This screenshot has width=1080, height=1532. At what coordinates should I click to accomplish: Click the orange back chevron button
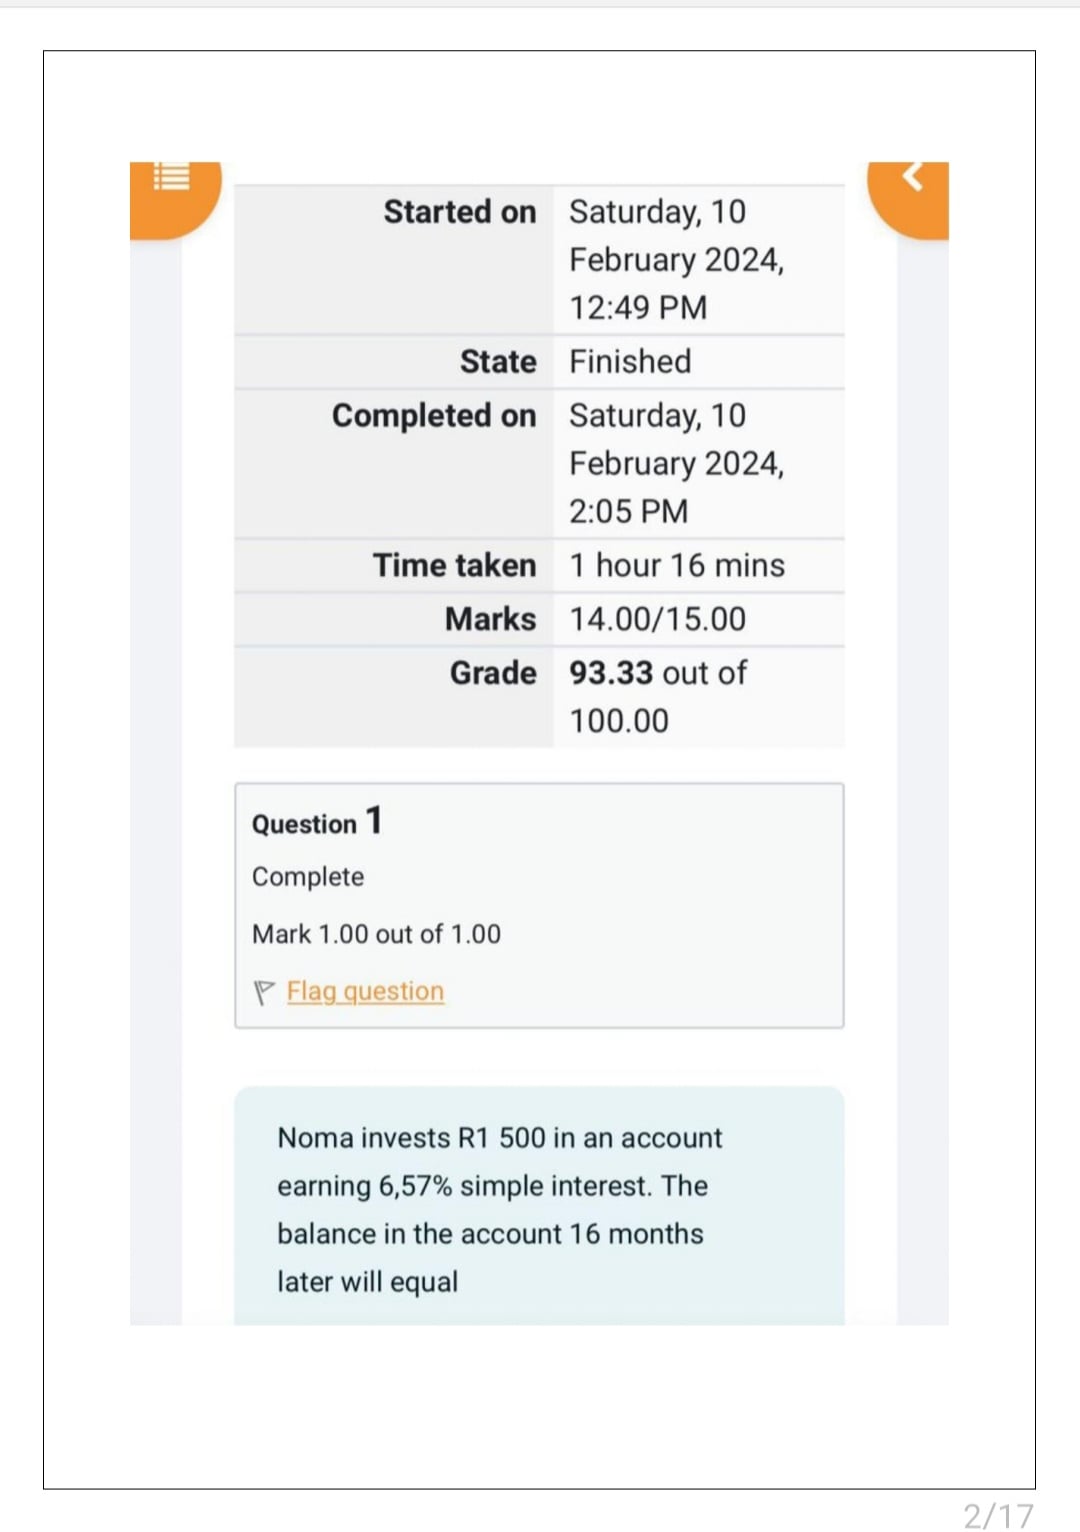click(x=911, y=176)
